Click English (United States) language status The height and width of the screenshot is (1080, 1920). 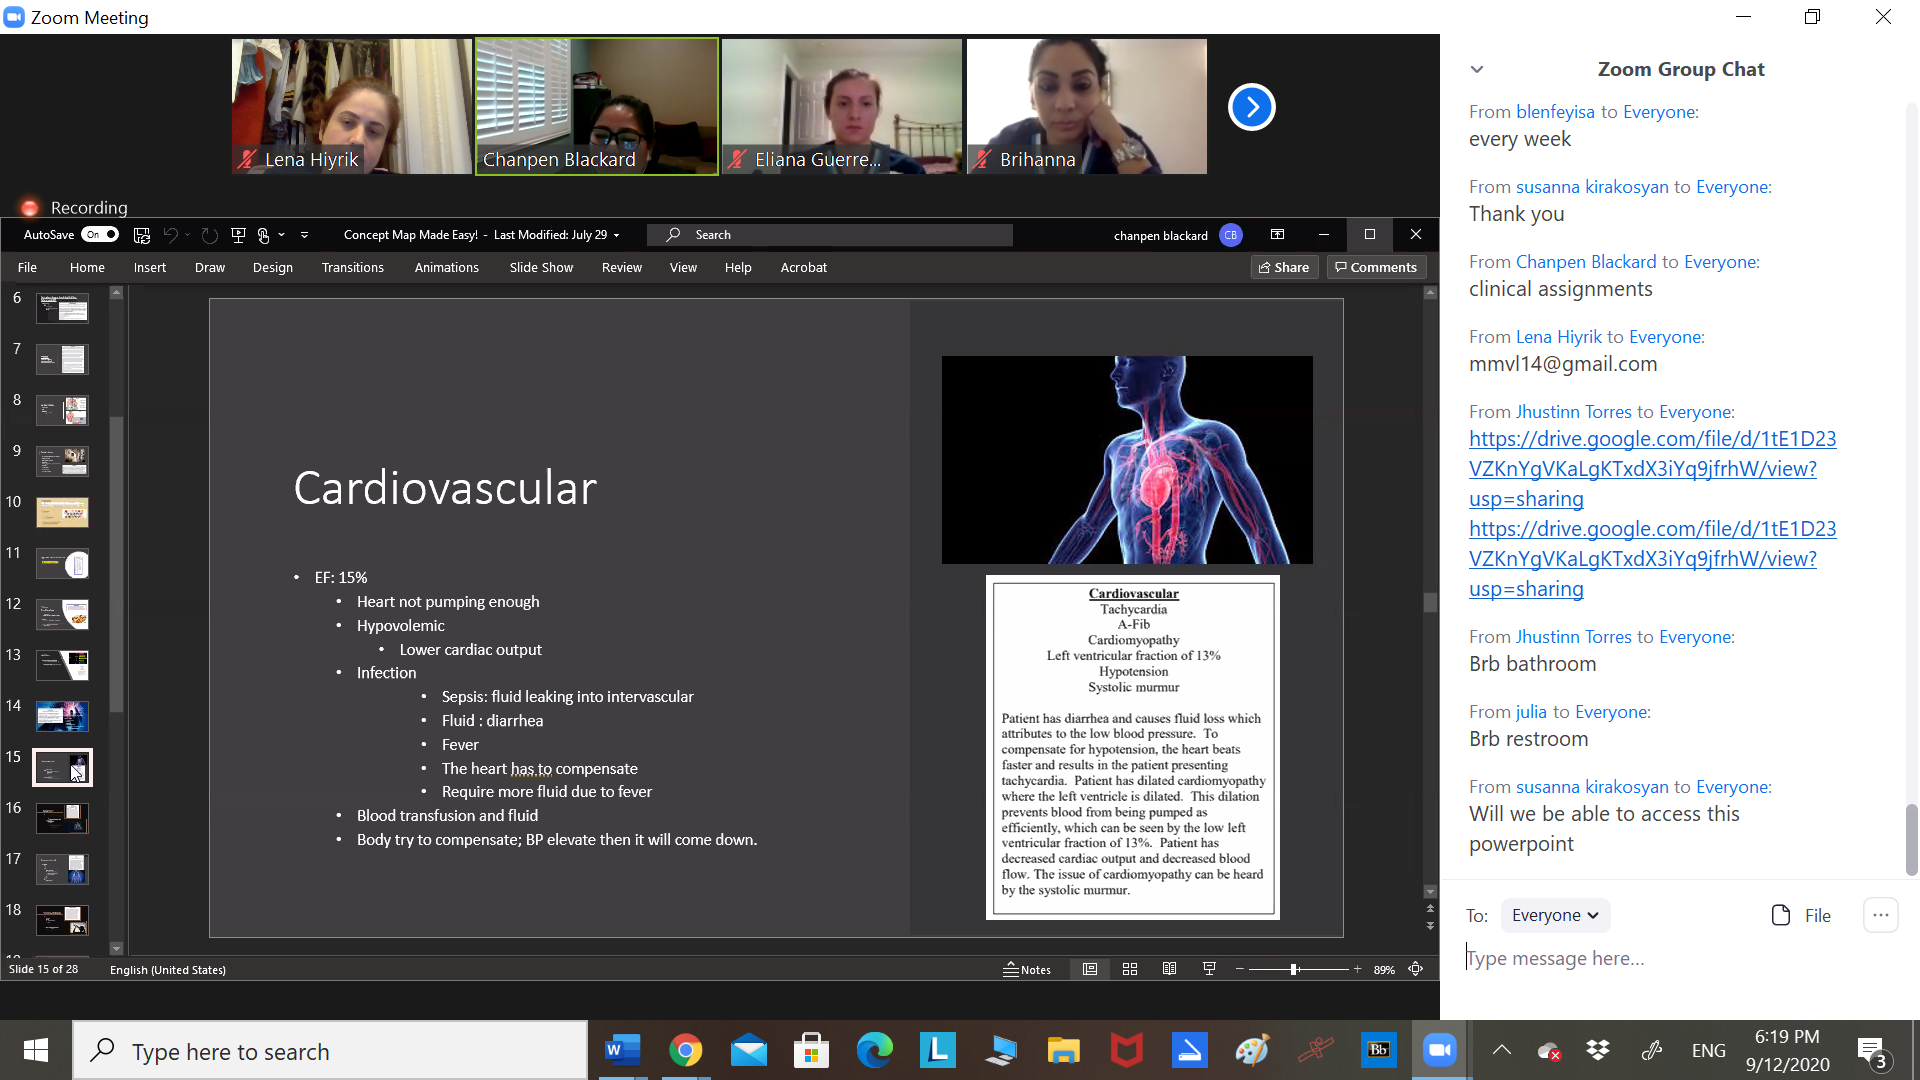168,970
